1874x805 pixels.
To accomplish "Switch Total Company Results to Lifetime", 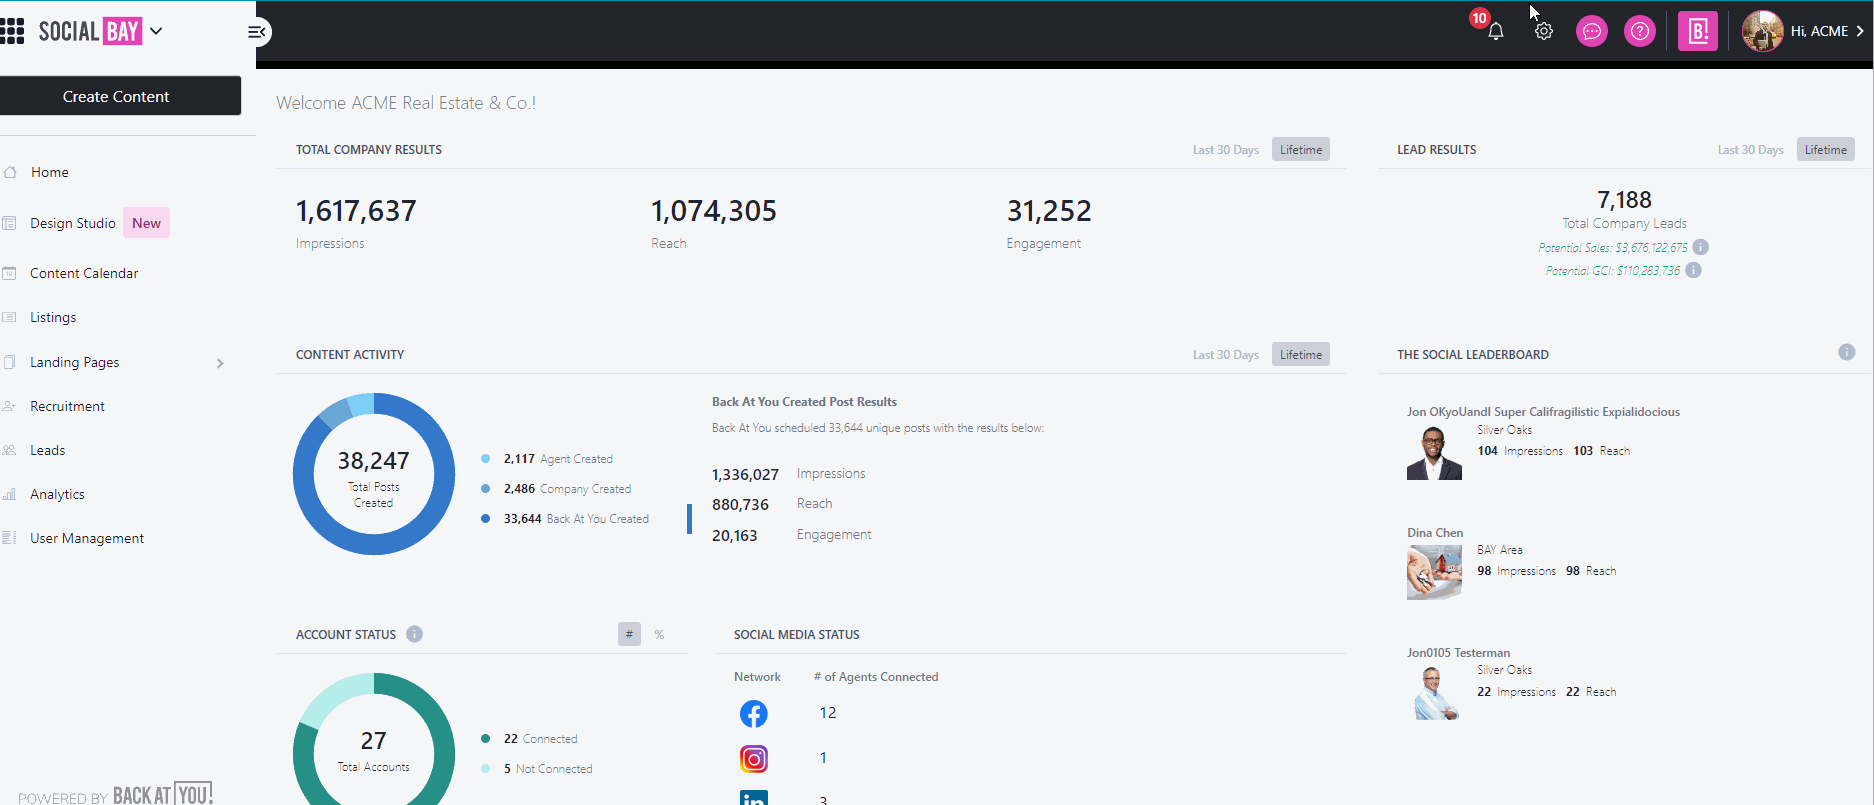I will coord(1301,150).
